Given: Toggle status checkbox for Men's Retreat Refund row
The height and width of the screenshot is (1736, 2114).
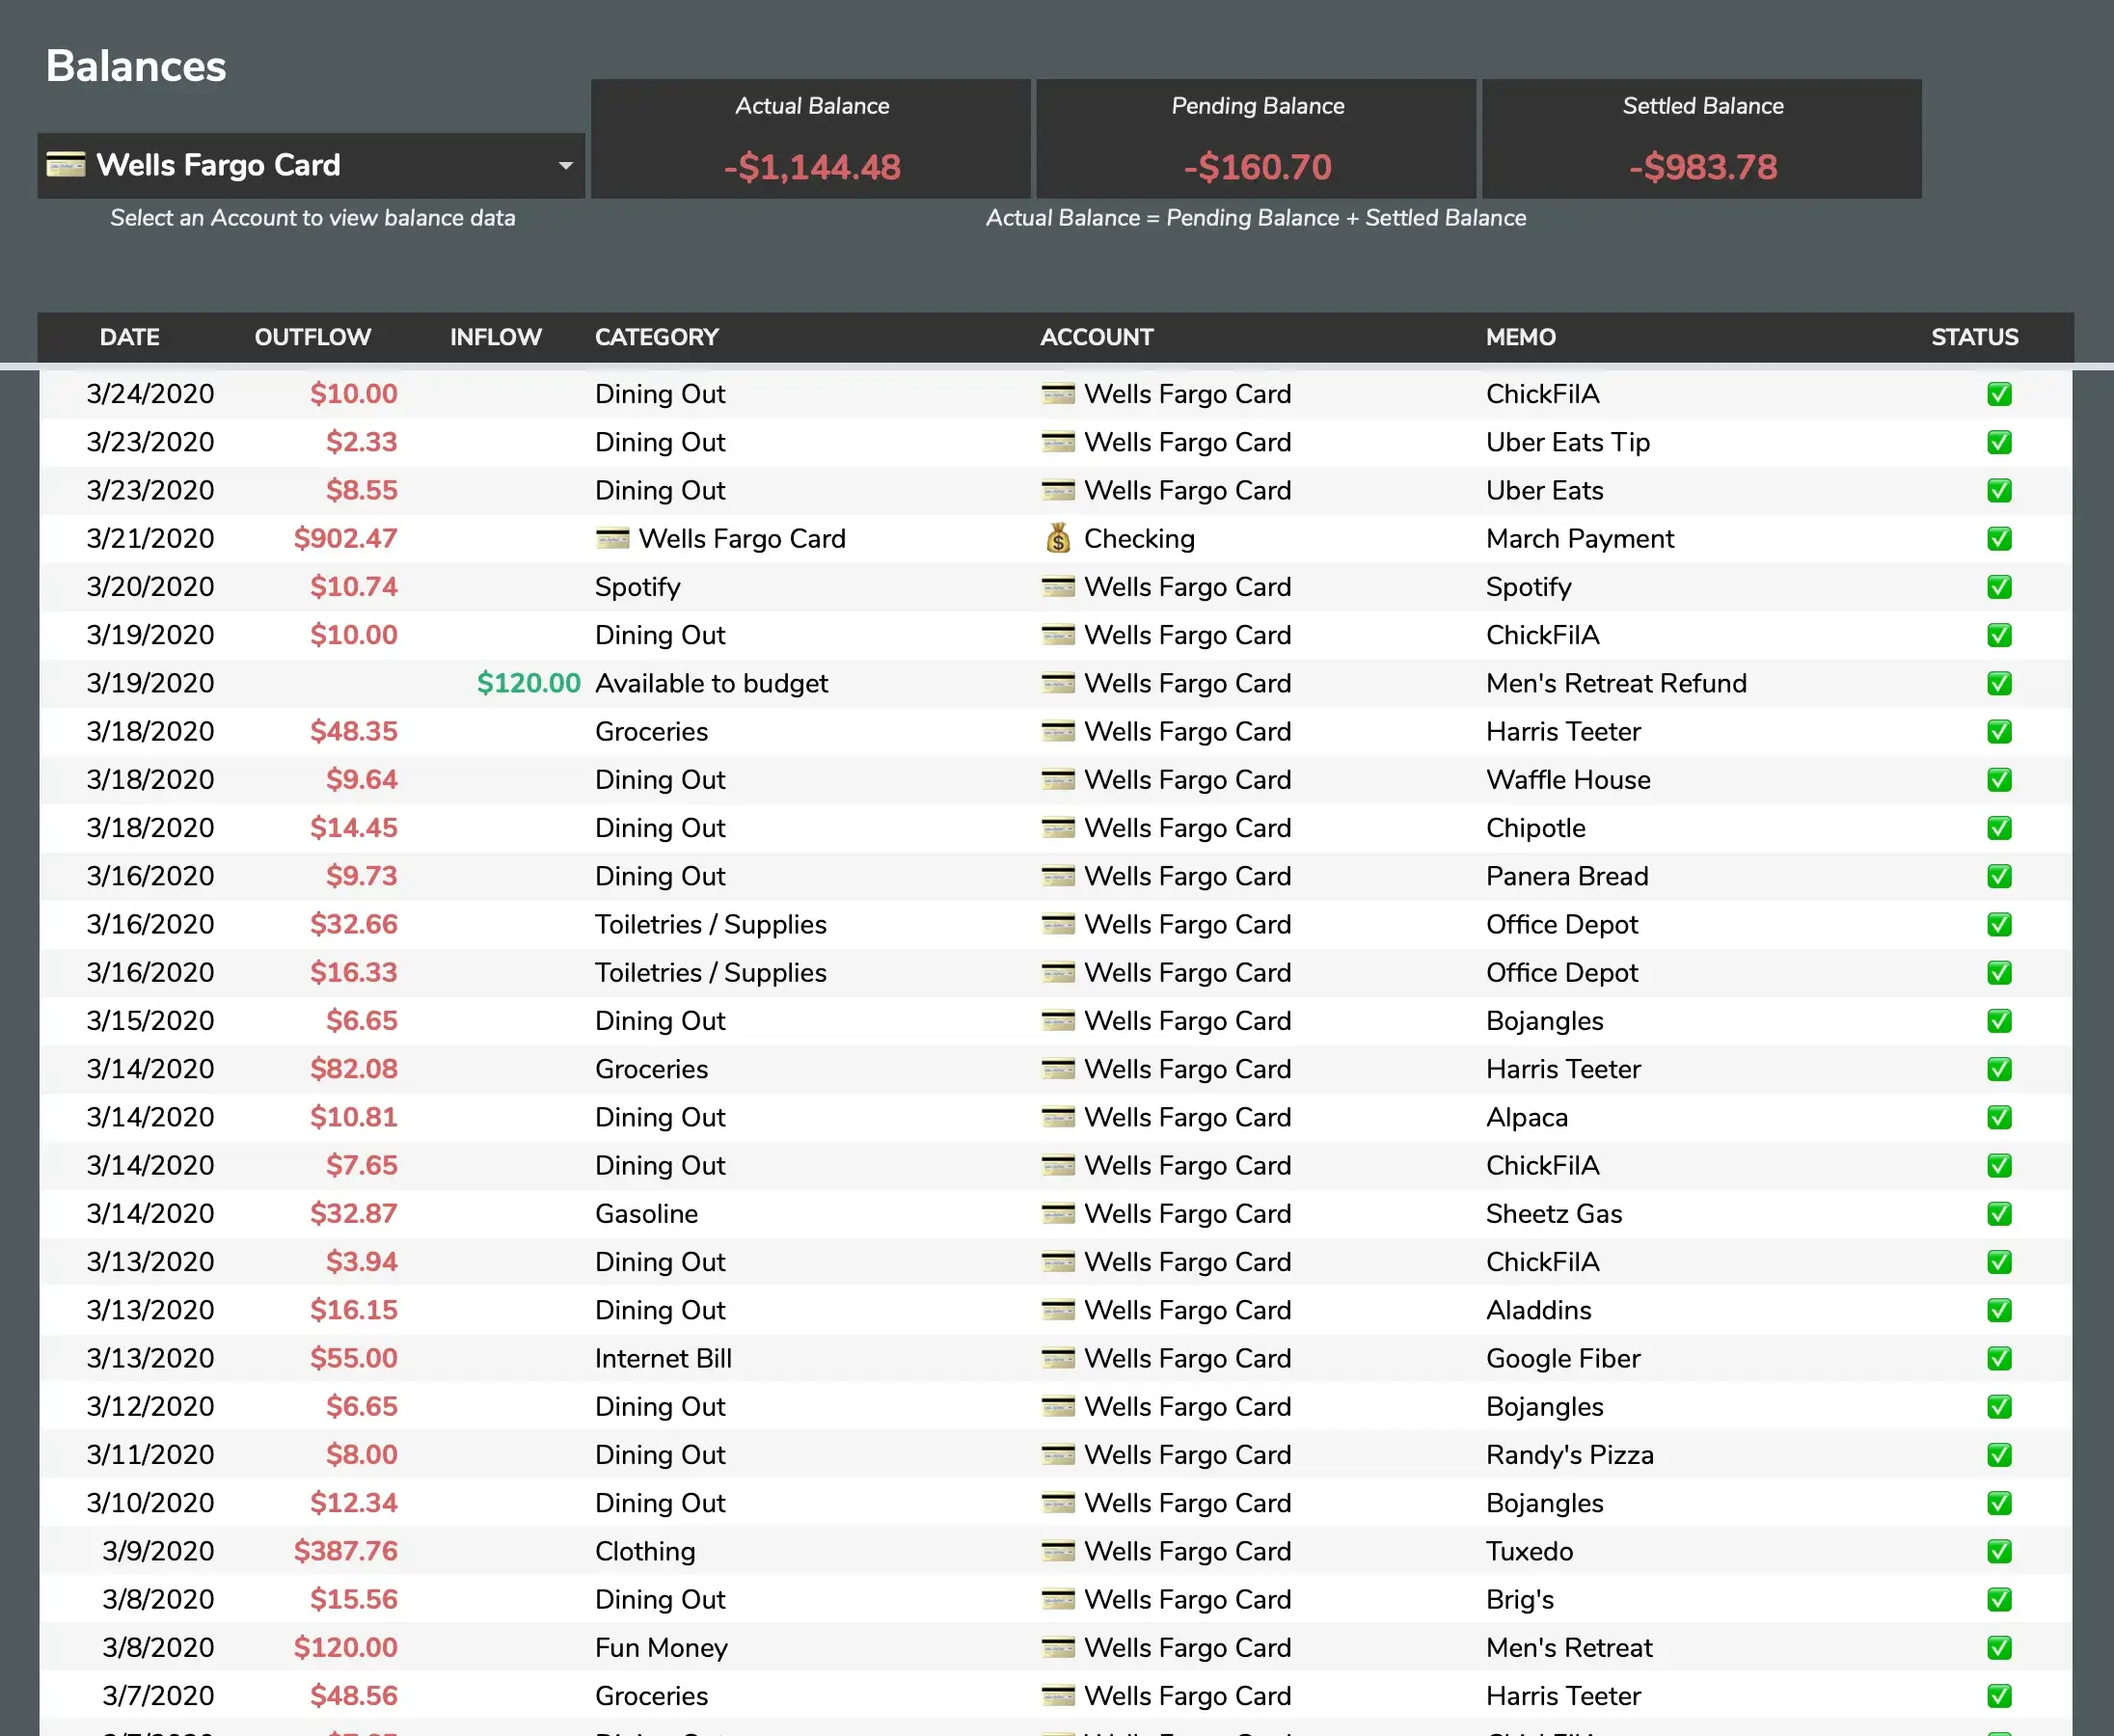Looking at the screenshot, I should pos(1999,683).
